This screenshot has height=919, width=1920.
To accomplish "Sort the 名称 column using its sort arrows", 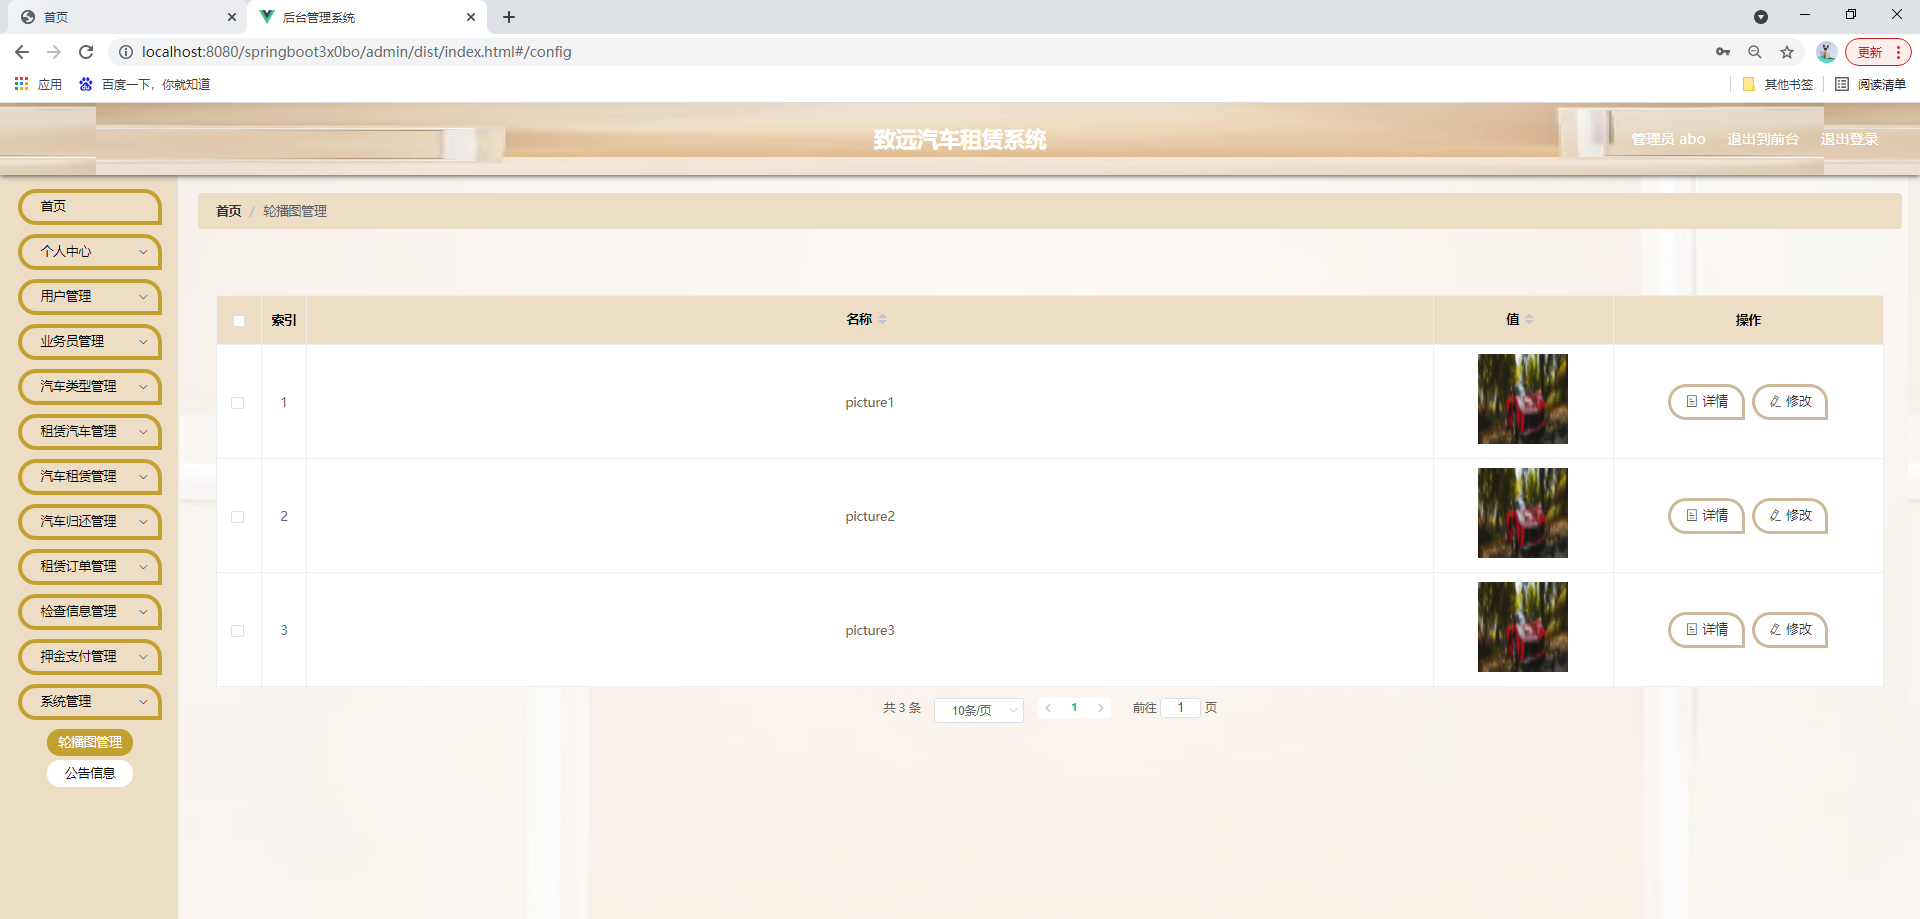I will click(885, 319).
